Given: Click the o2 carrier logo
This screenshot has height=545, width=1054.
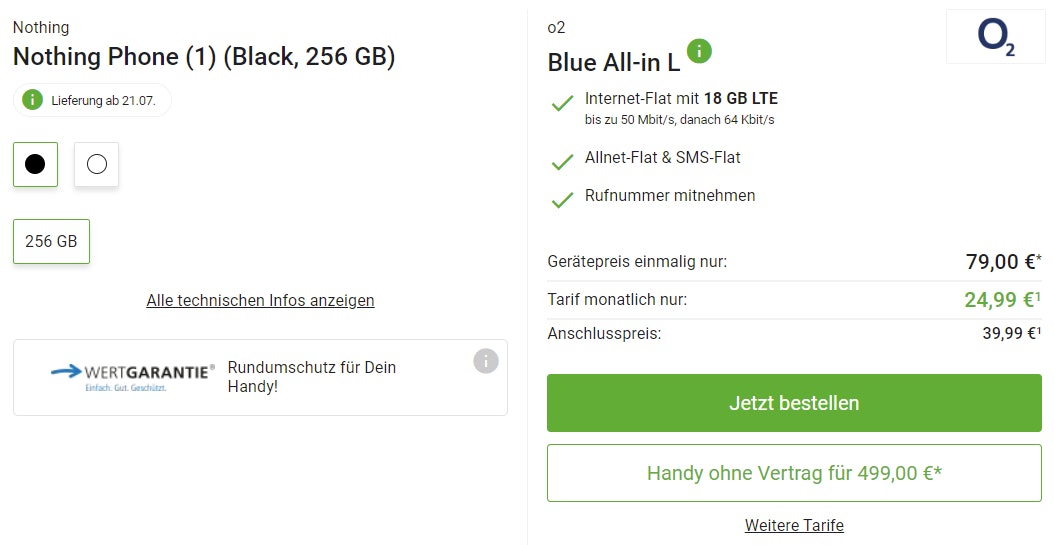Looking at the screenshot, I should click(995, 38).
